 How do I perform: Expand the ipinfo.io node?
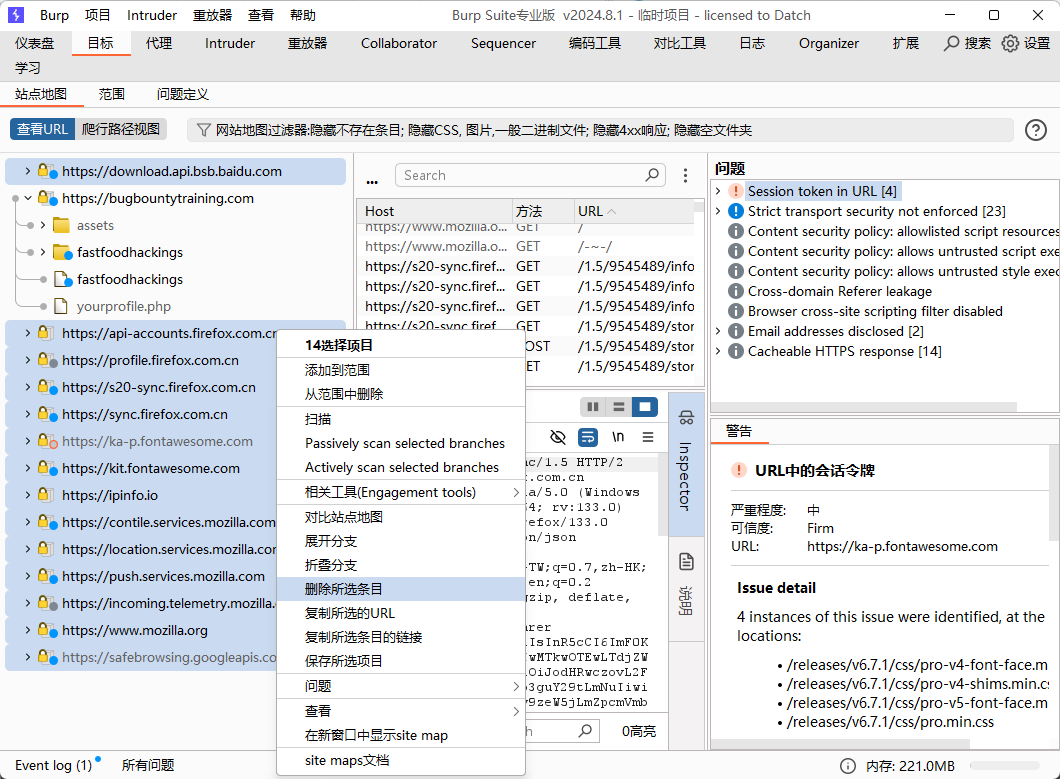click(27, 495)
